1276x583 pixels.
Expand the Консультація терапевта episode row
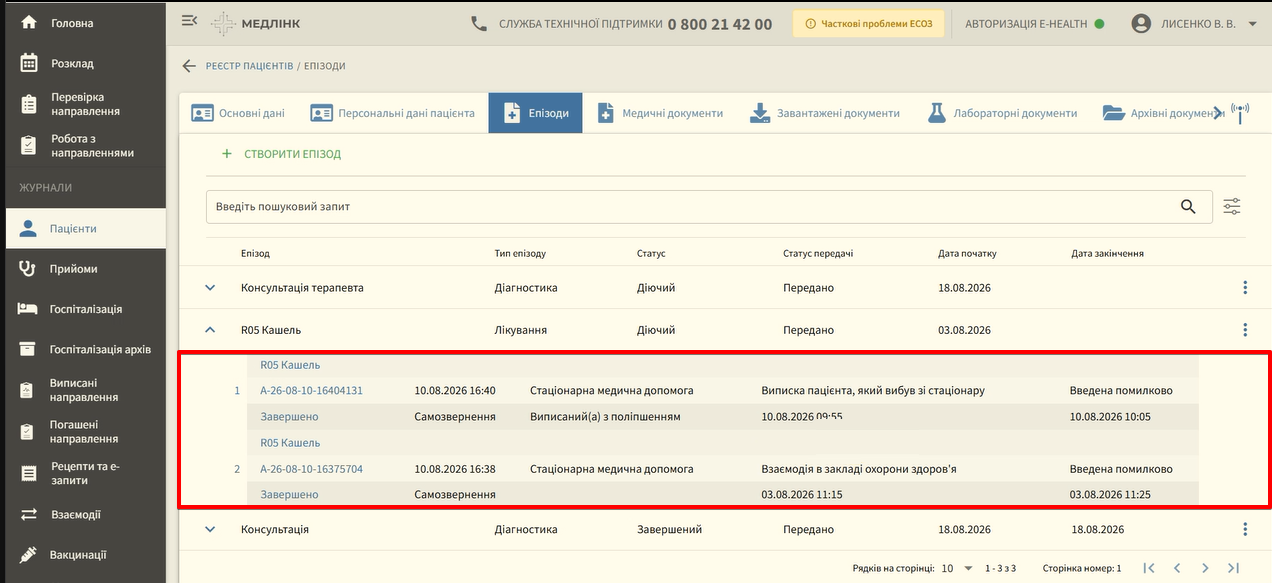click(x=210, y=288)
